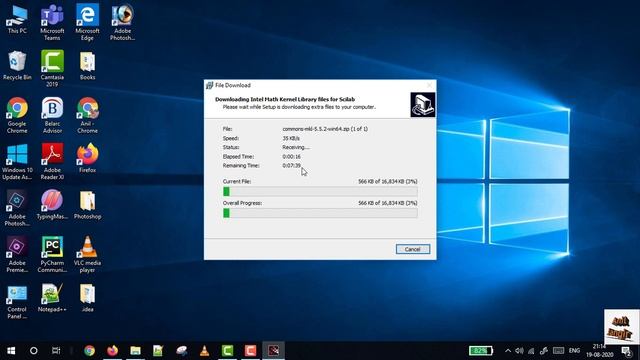Open Microsoft Teams desktop shortcut

[52, 22]
